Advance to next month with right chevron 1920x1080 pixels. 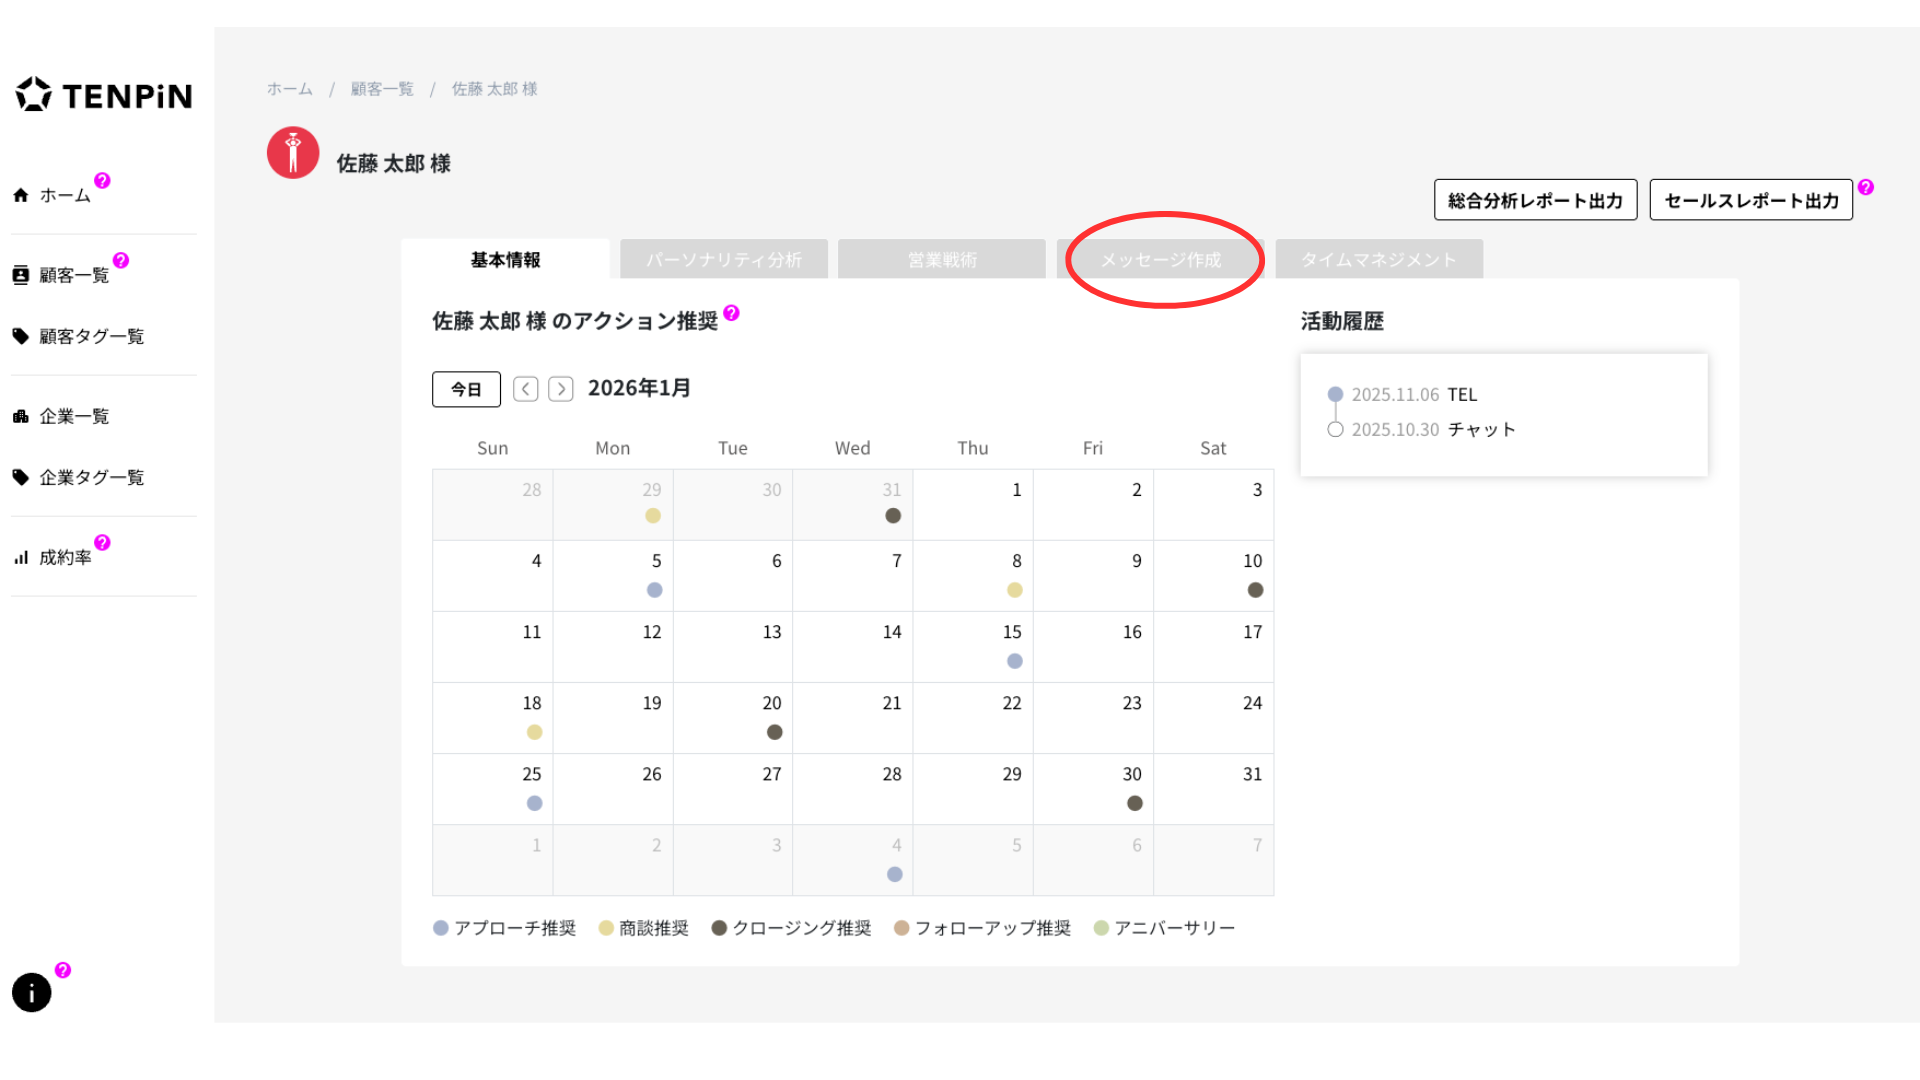(x=561, y=389)
